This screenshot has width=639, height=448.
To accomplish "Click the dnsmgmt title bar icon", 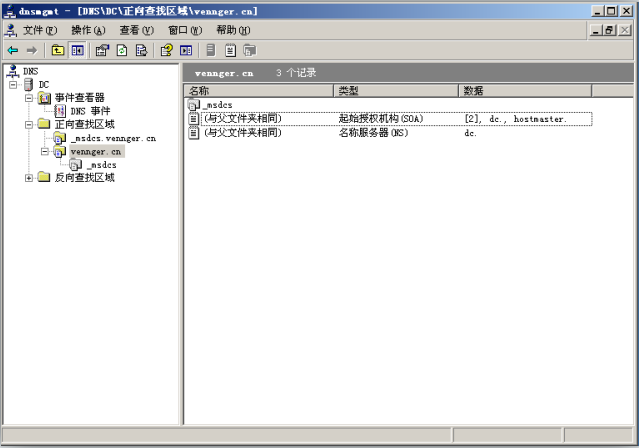I will coord(9,11).
